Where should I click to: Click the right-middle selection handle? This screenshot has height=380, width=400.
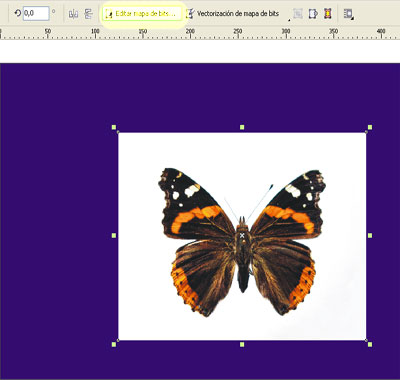[x=370, y=236]
